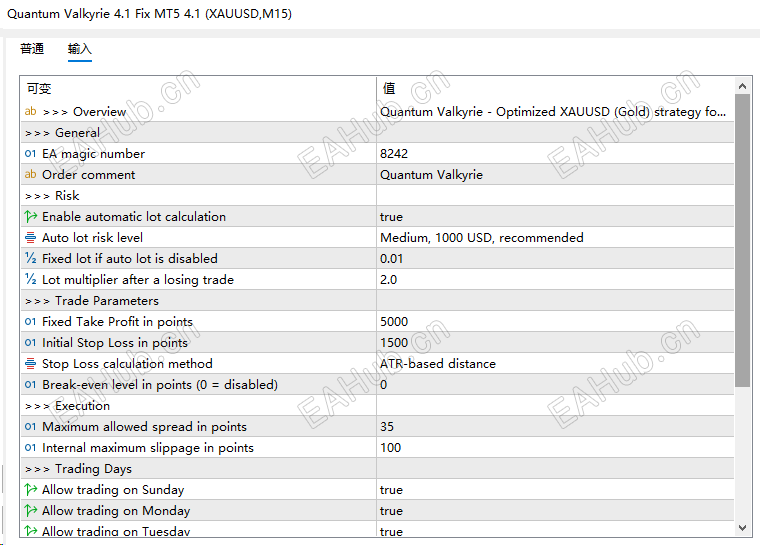Click the 01 icon beside Fixed Take Profit
760x545 pixels.
(x=31, y=321)
